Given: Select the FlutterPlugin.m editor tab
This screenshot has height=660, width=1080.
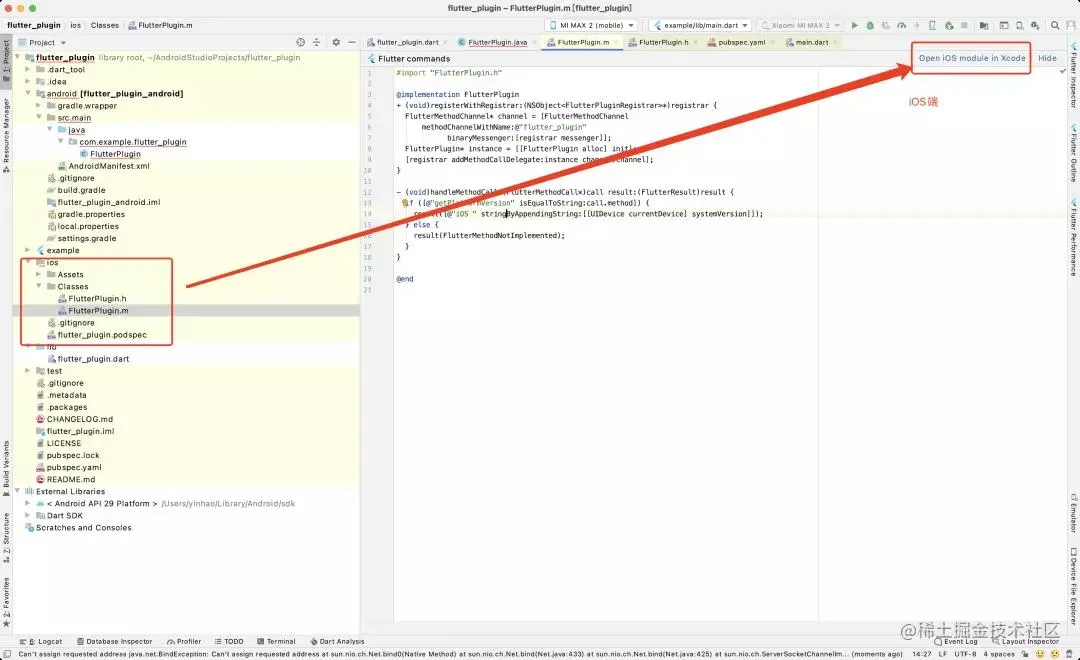Looking at the screenshot, I should 583,42.
